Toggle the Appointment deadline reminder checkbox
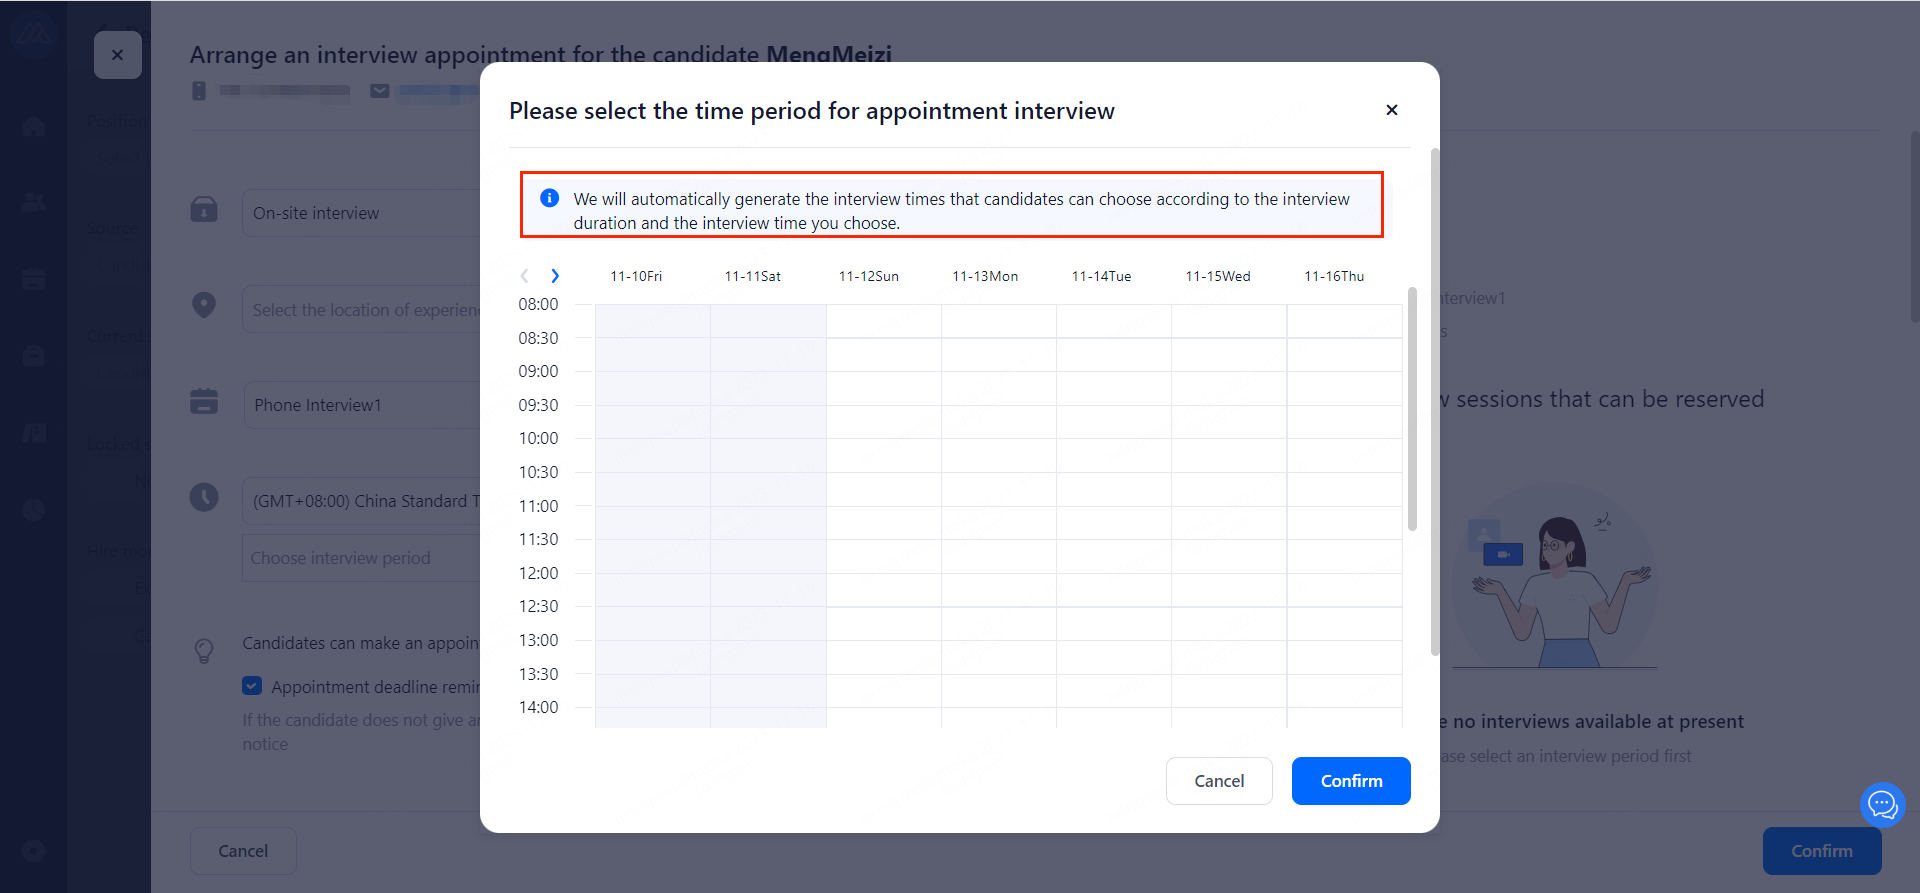Screen dimensions: 1920x893 (x=252, y=686)
